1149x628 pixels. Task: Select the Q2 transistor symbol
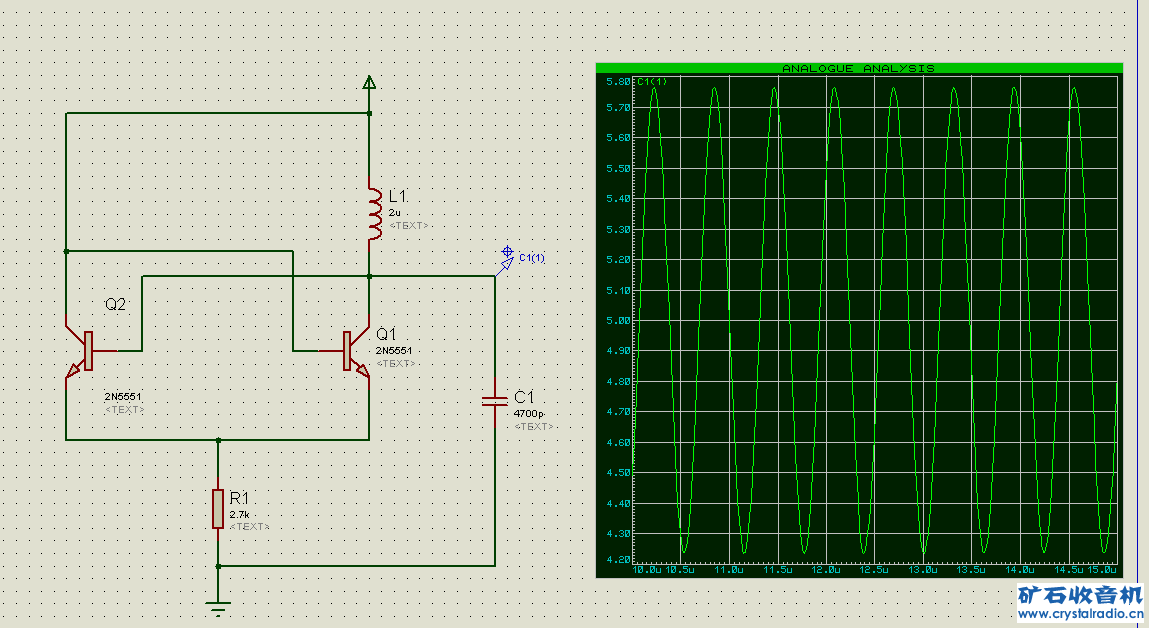pyautogui.click(x=84, y=350)
